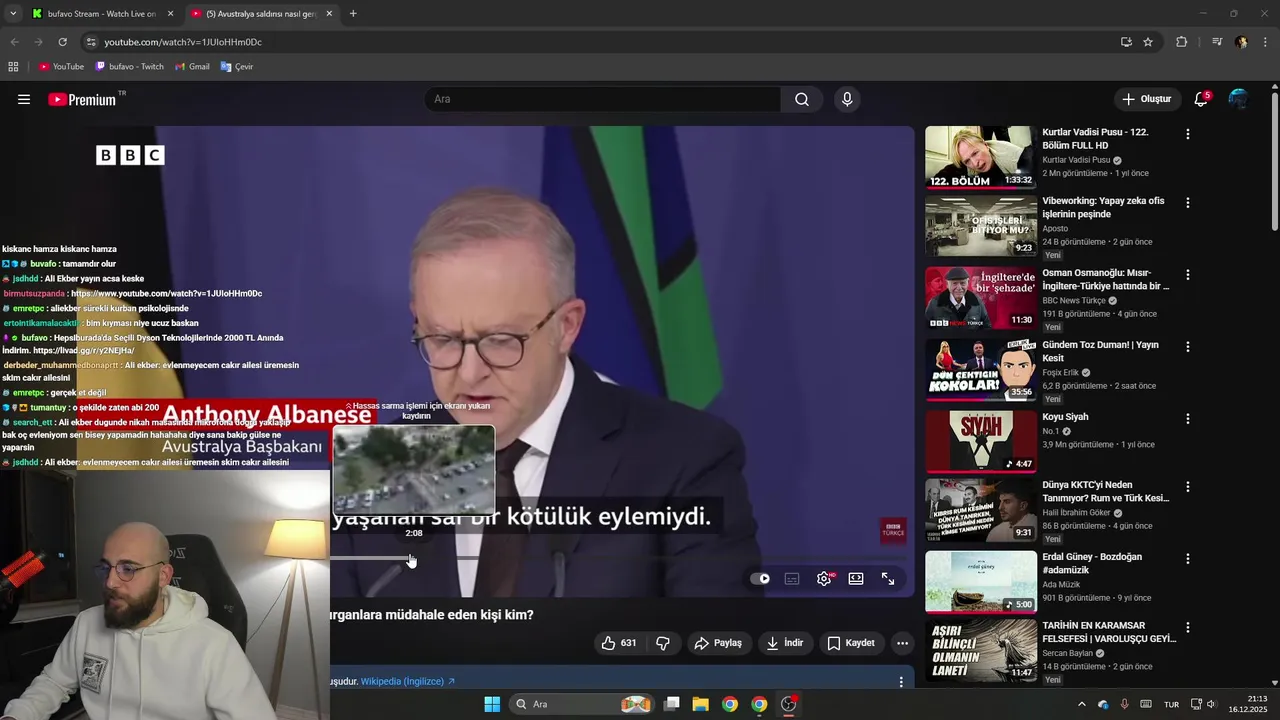The width and height of the screenshot is (1280, 720).
Task: Open more options for Vibeworking video
Action: coord(1188,203)
